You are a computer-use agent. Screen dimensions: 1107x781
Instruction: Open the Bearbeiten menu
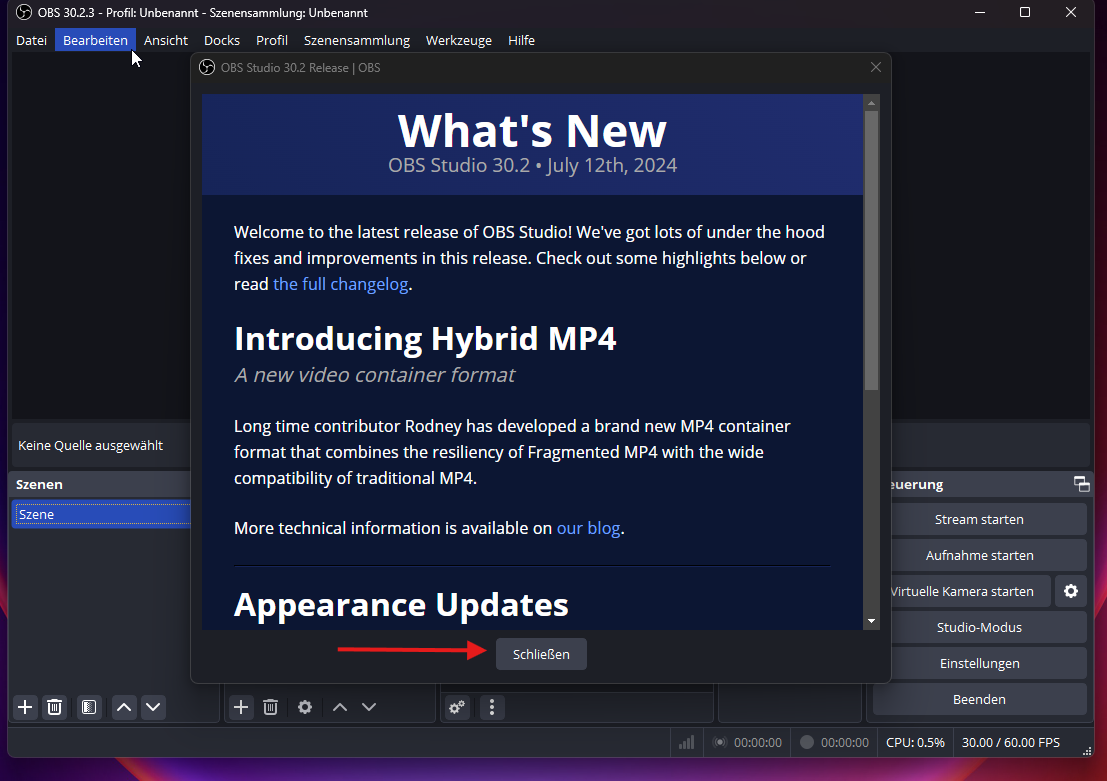tap(95, 40)
